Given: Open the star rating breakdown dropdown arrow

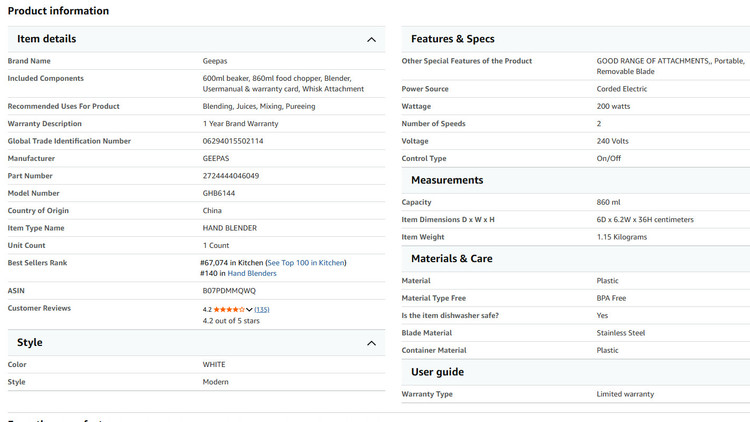Looking at the screenshot, I should pos(249,310).
